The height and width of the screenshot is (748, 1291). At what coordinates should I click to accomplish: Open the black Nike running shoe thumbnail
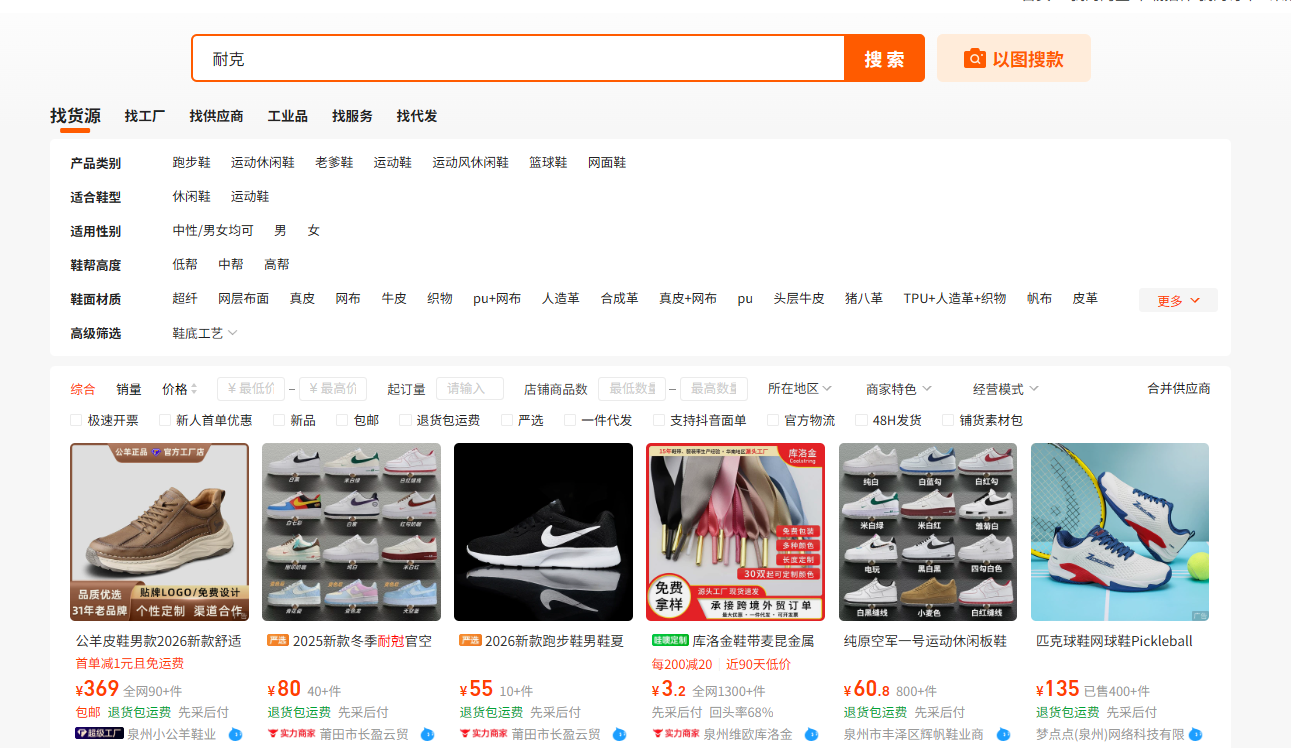click(x=543, y=532)
